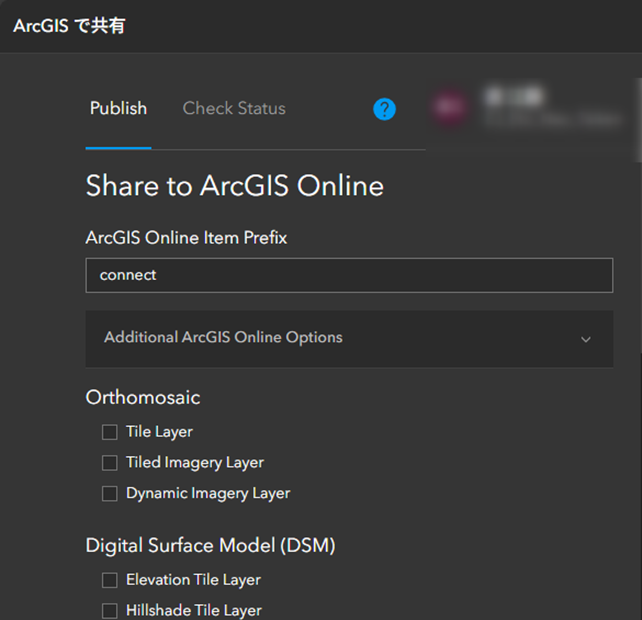Click the blue help question mark icon
Viewport: 642px width, 620px height.
(385, 109)
